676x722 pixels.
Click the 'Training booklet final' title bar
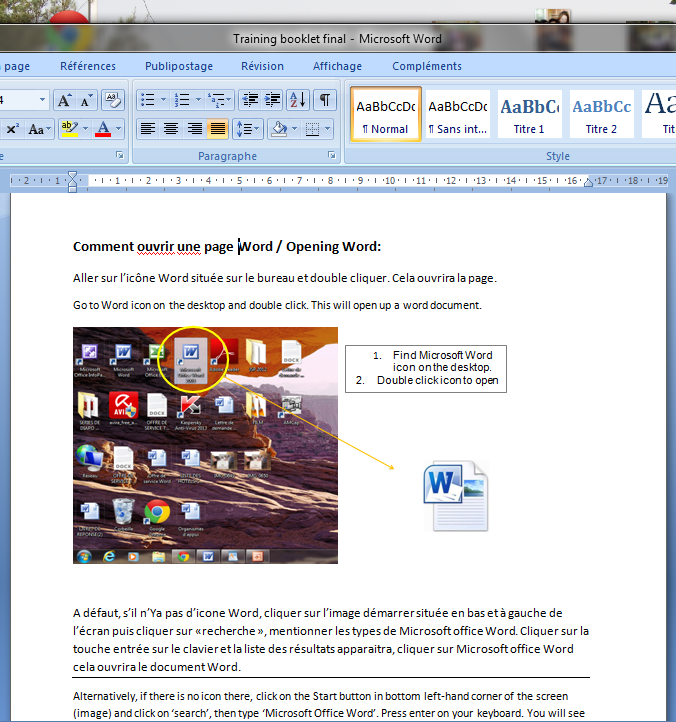click(337, 39)
